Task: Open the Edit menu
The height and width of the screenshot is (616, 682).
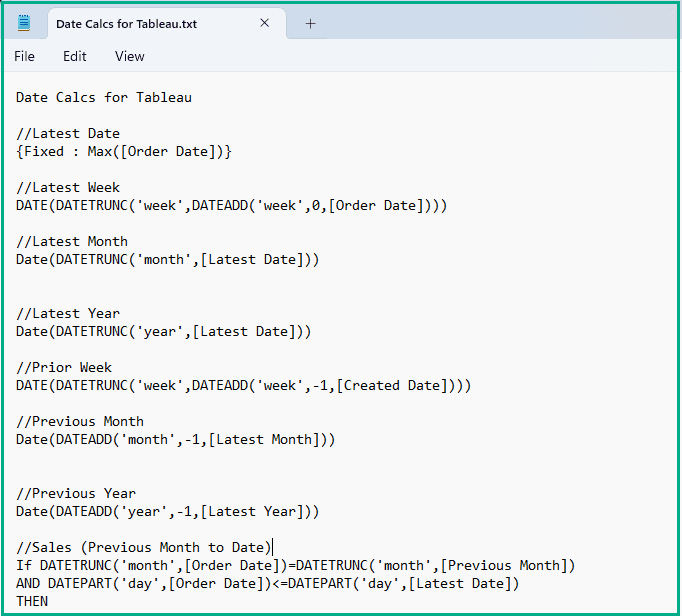Action: (75, 57)
